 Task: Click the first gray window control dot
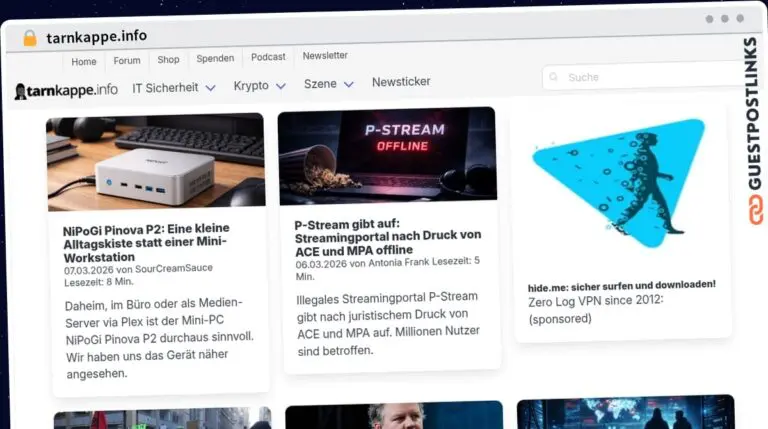click(709, 19)
